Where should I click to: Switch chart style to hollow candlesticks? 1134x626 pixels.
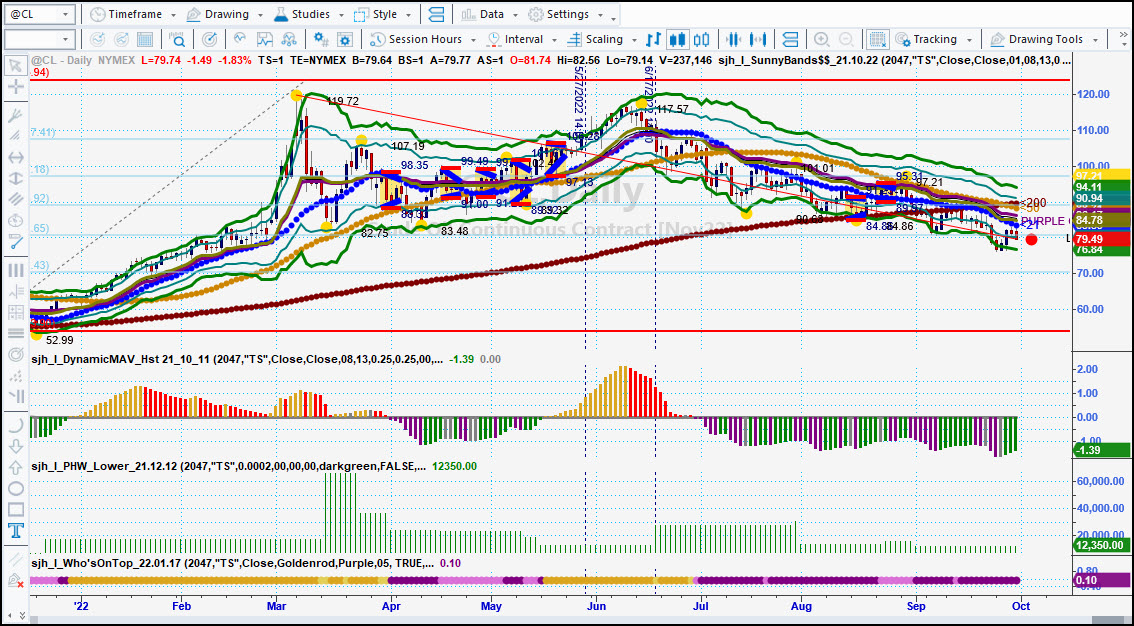coord(702,39)
